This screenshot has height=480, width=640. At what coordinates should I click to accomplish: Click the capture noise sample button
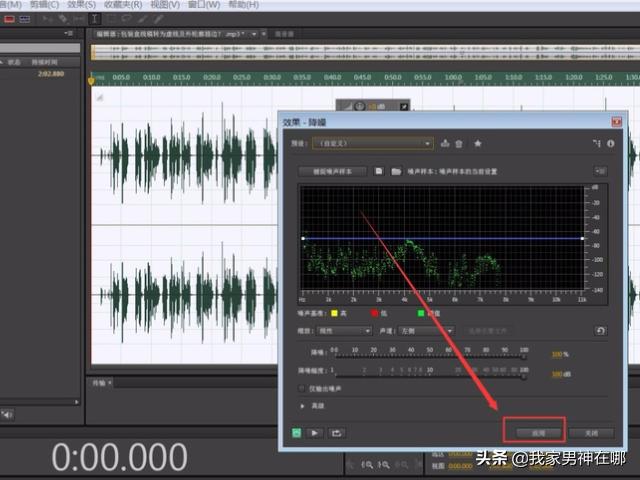pyautogui.click(x=334, y=171)
